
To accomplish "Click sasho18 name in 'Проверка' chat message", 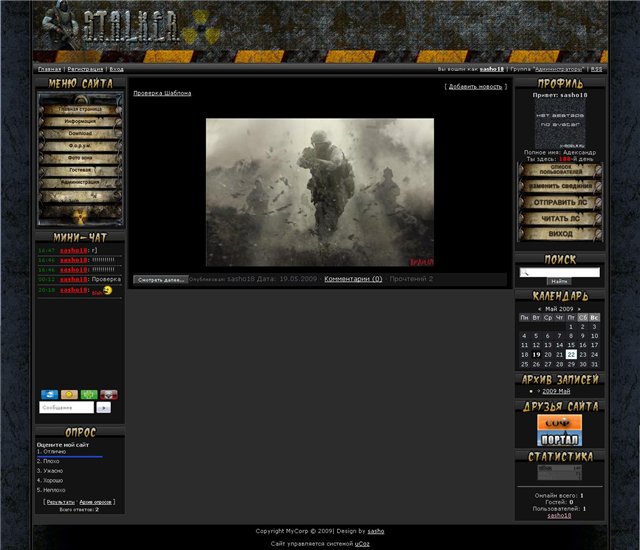I will tap(74, 279).
